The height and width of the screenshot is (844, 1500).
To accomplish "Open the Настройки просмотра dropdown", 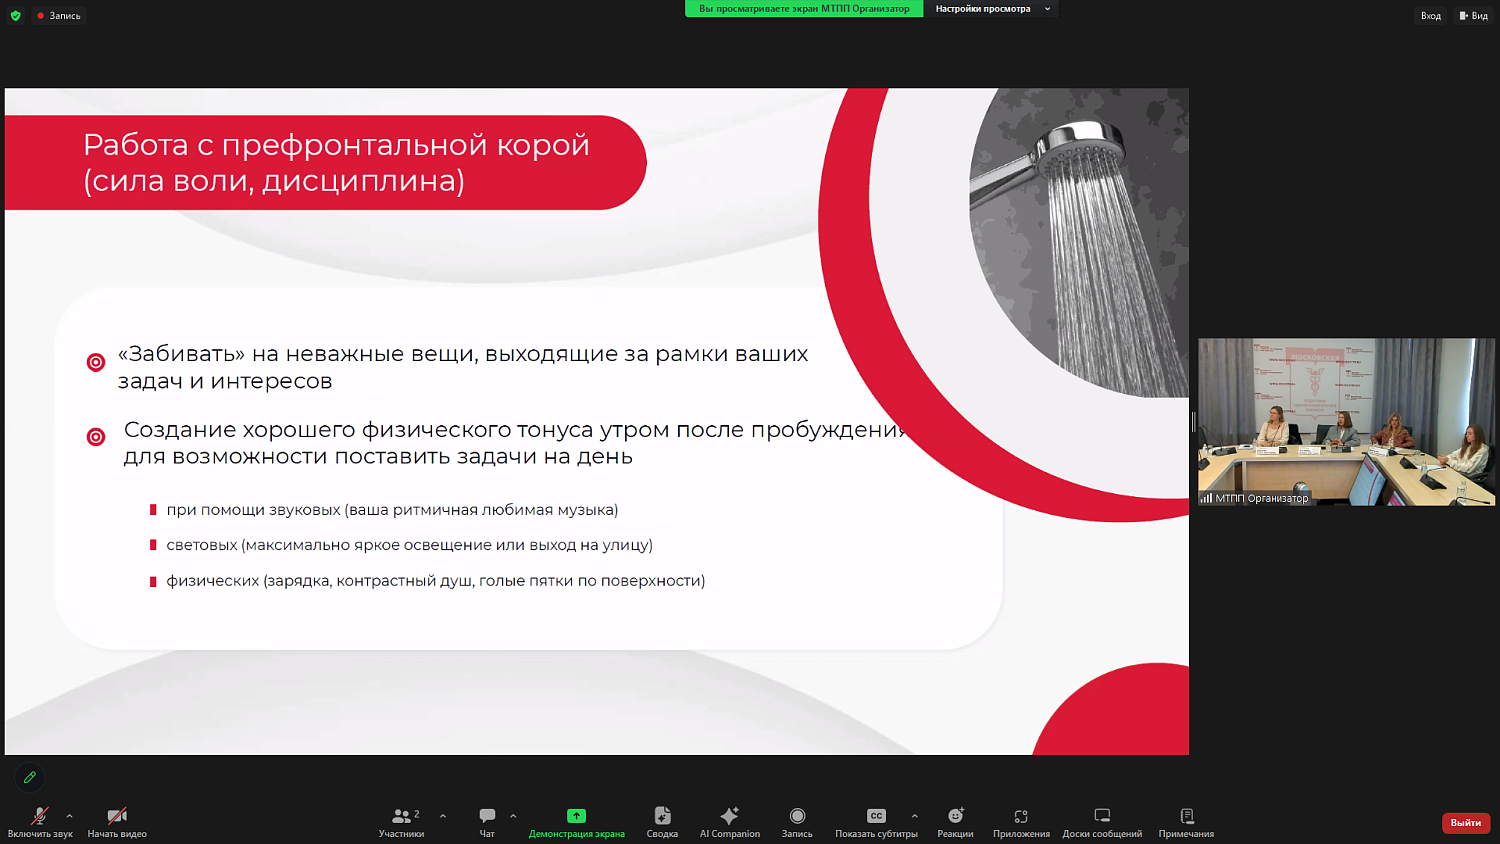I will 990,9.
